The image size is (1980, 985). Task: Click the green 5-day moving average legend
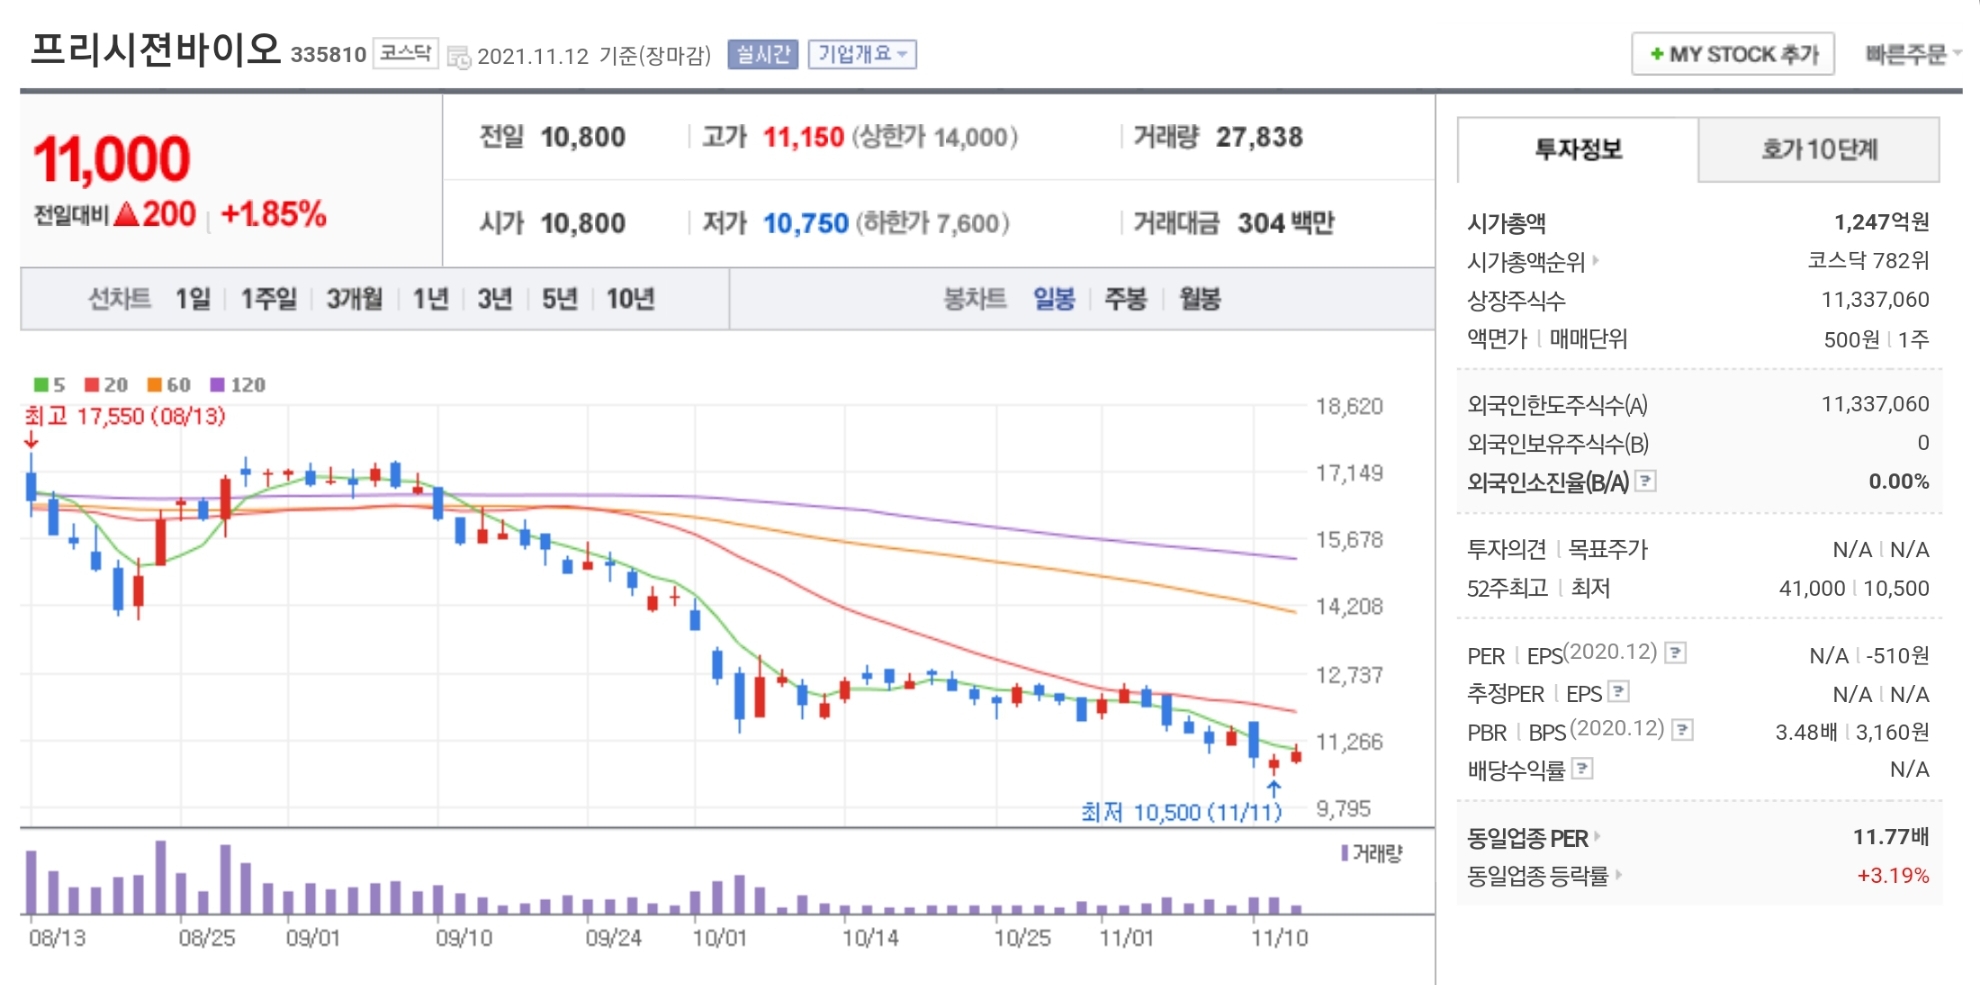pyautogui.click(x=49, y=385)
